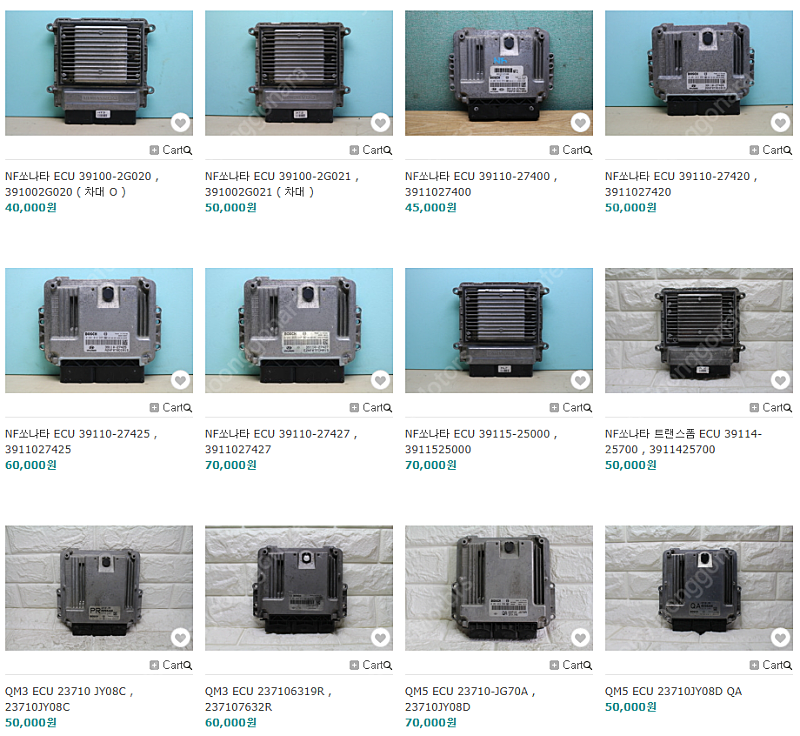The image size is (800, 736).
Task: Click 70,000원 price of QM5 23710-JG70A
Action: tap(431, 723)
